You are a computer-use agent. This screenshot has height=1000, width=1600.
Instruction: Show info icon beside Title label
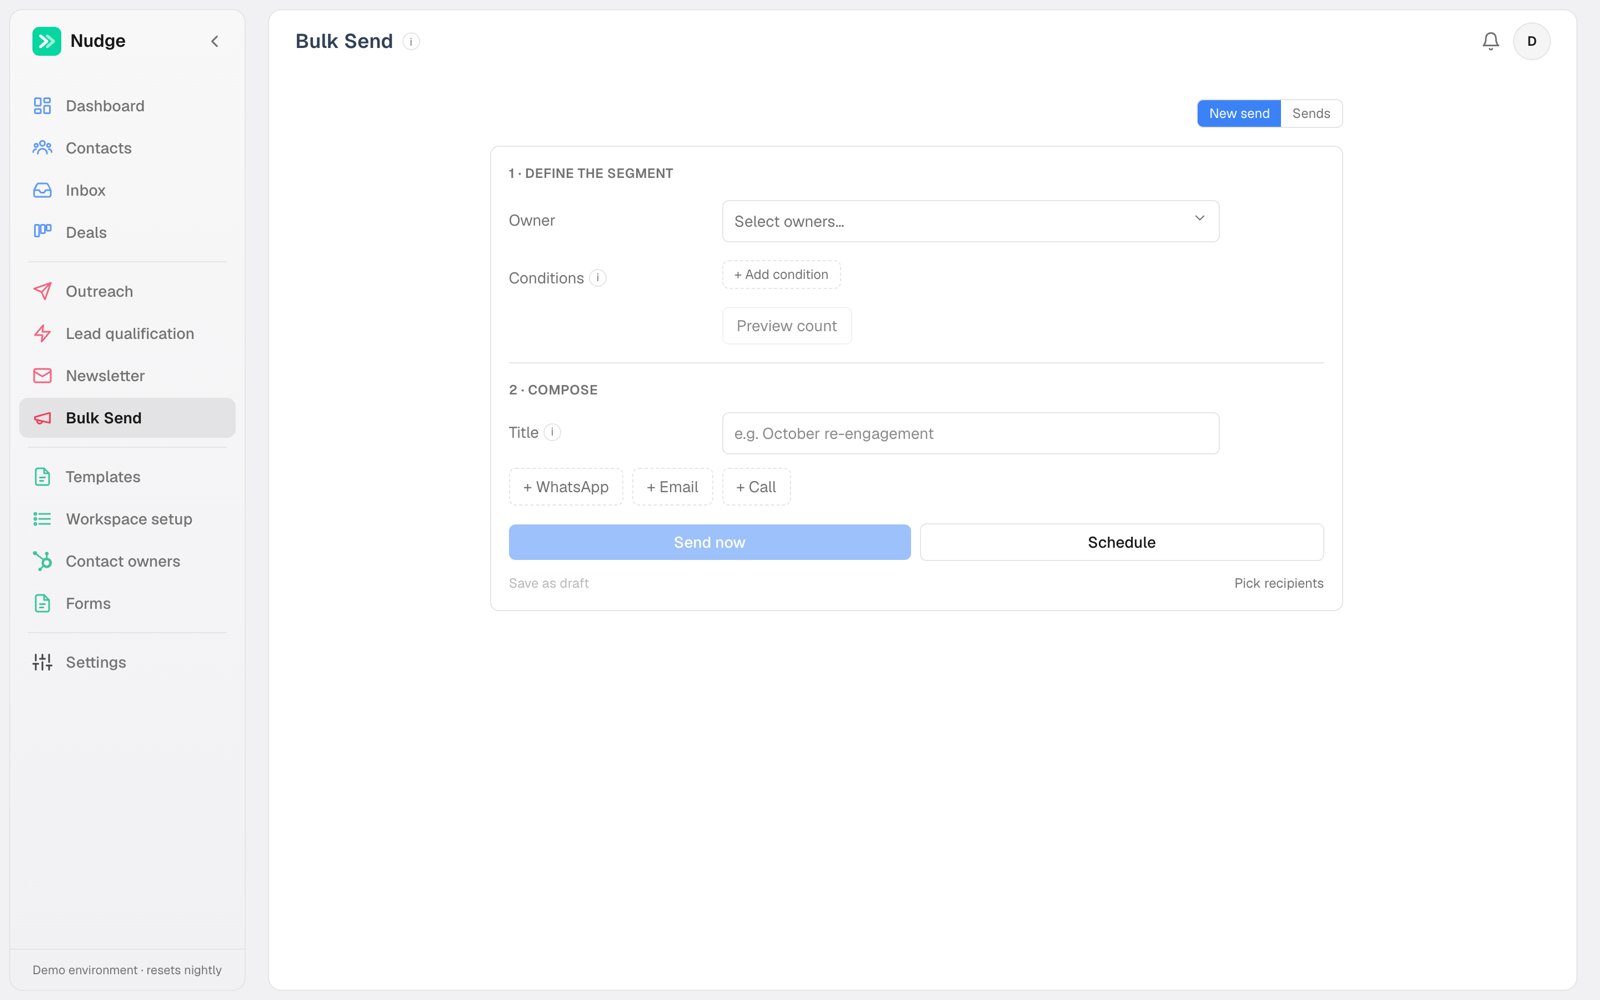tap(552, 432)
